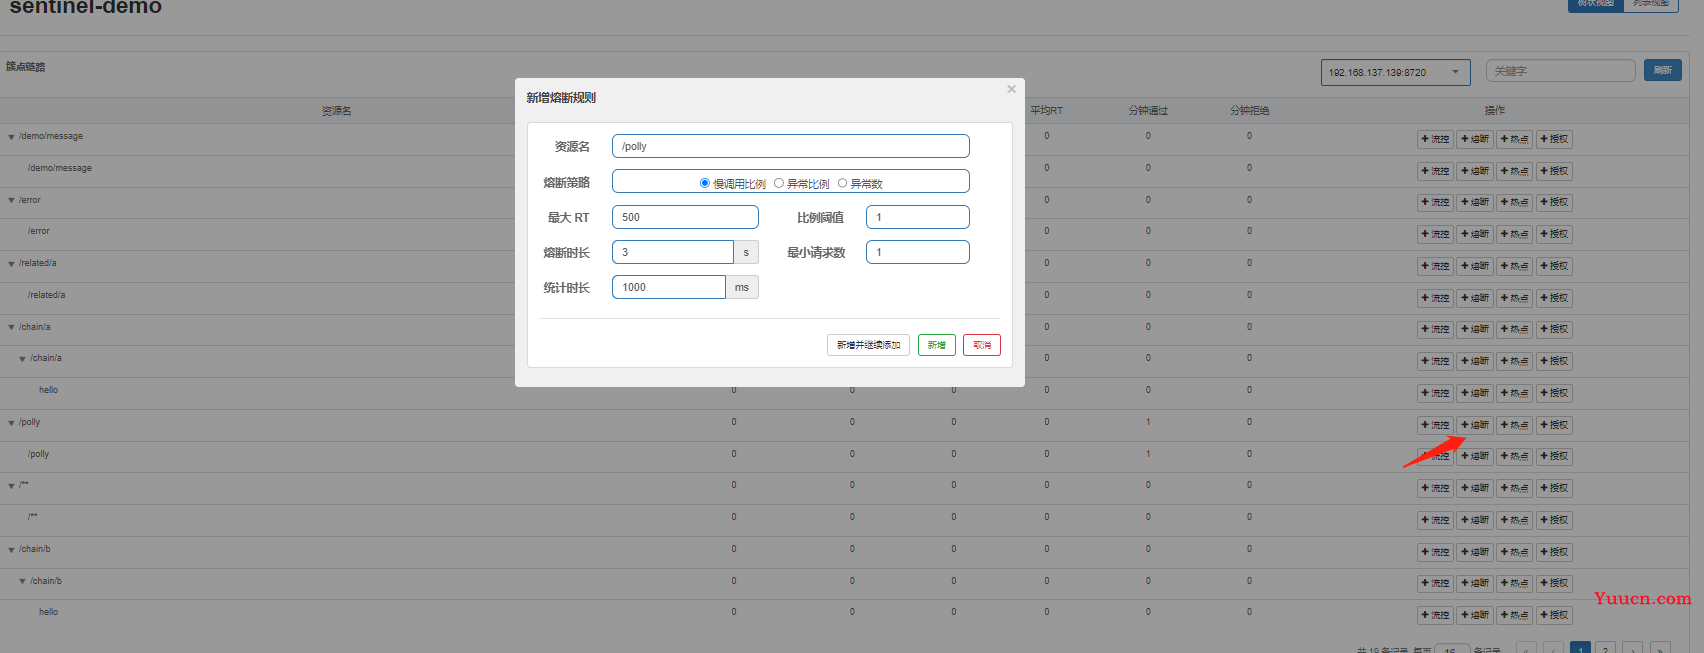1704x653 pixels.
Task: Collapse the top-level /chain/a tree node
Action: coord(12,328)
